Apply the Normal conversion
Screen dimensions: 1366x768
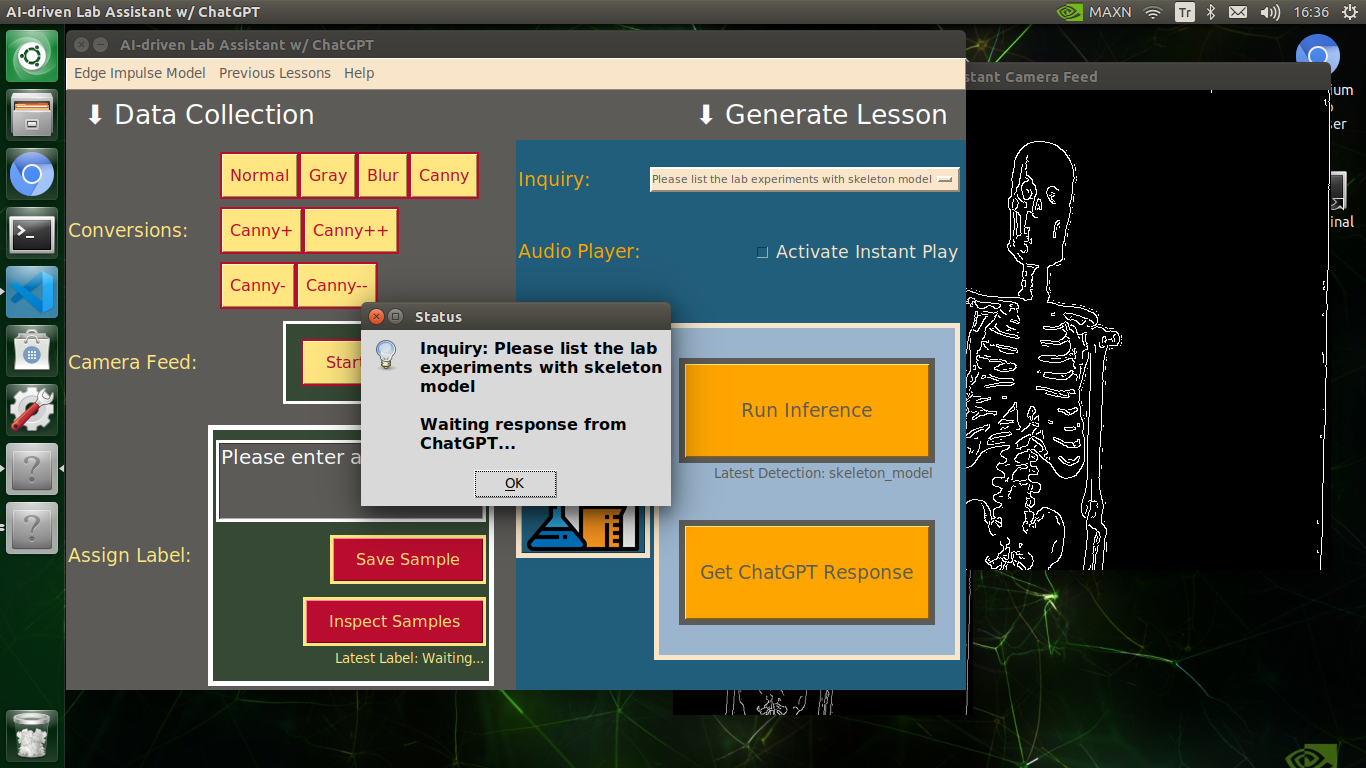pyautogui.click(x=259, y=175)
